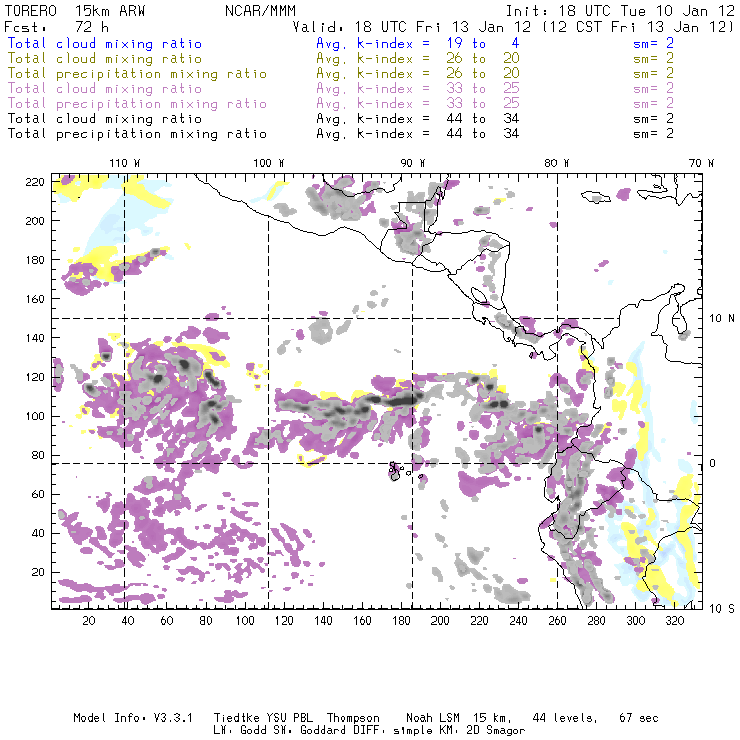Select the 'Model Info: V3.3.1' text
Viewport: 740px width, 740px height.
coord(133,718)
